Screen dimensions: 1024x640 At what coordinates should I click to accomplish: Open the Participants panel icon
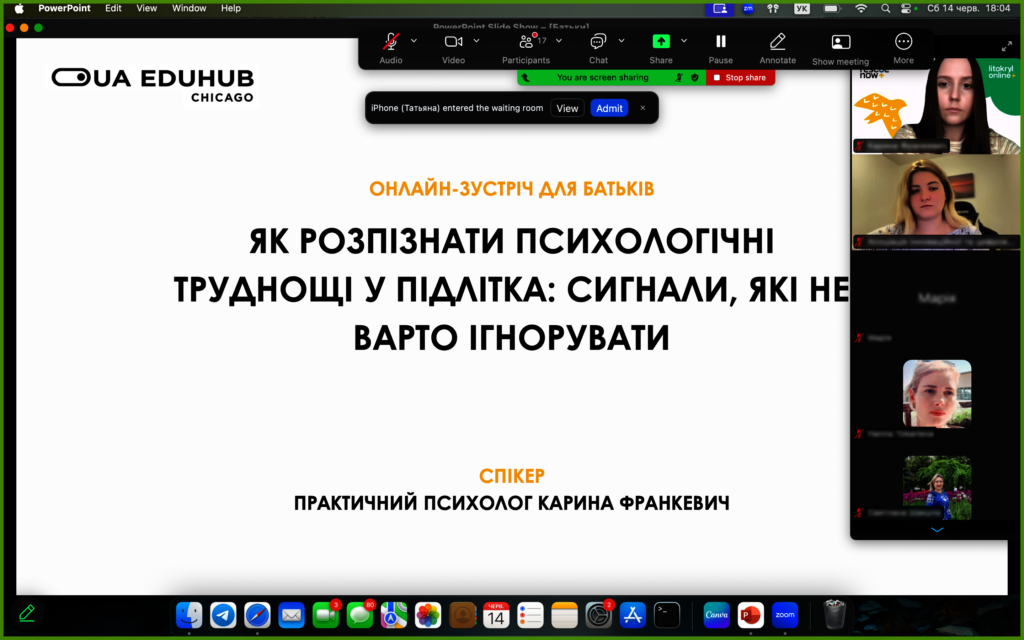(526, 42)
